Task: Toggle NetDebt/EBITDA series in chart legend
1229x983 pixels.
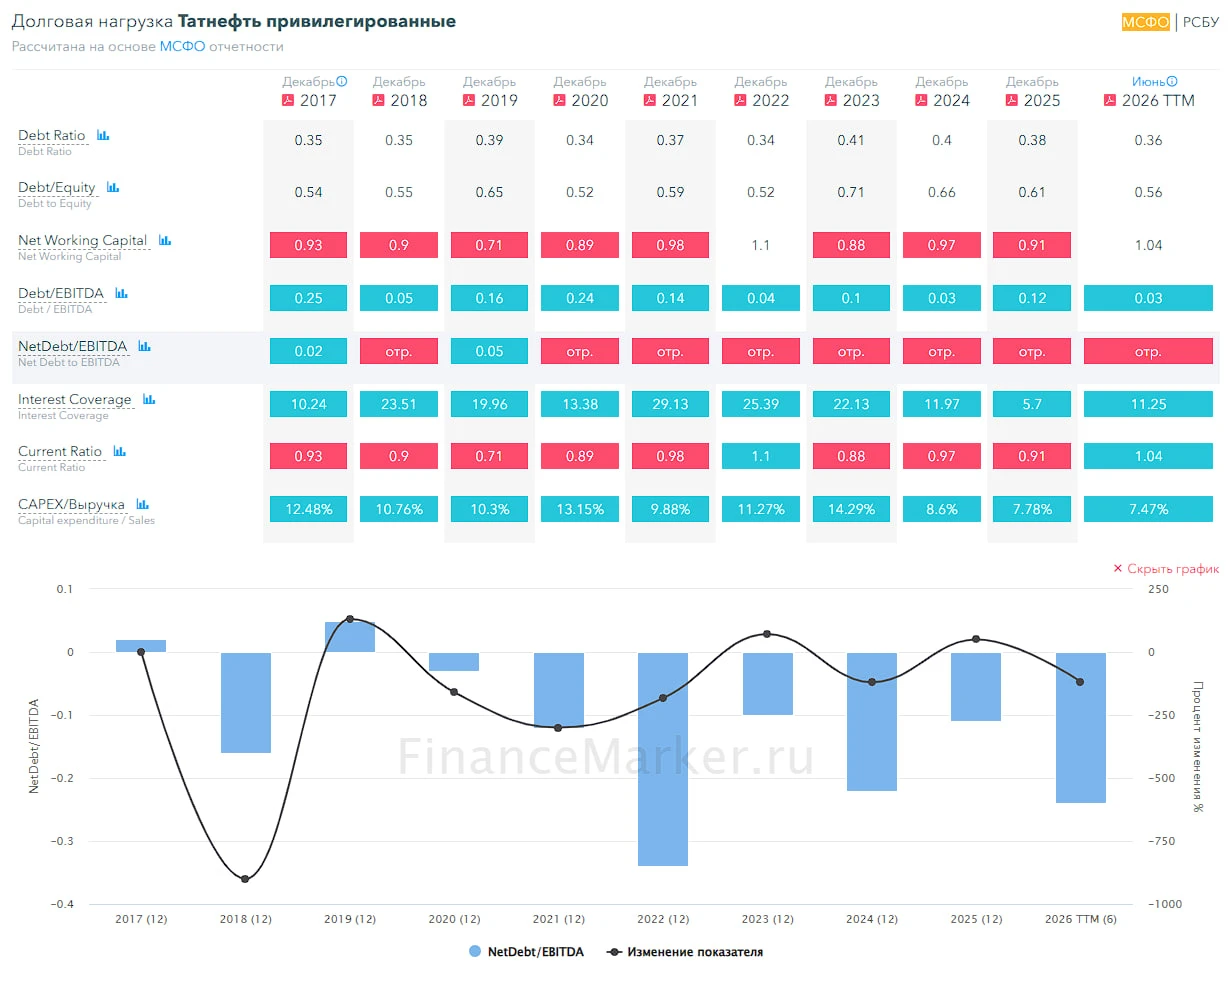Action: tap(527, 952)
